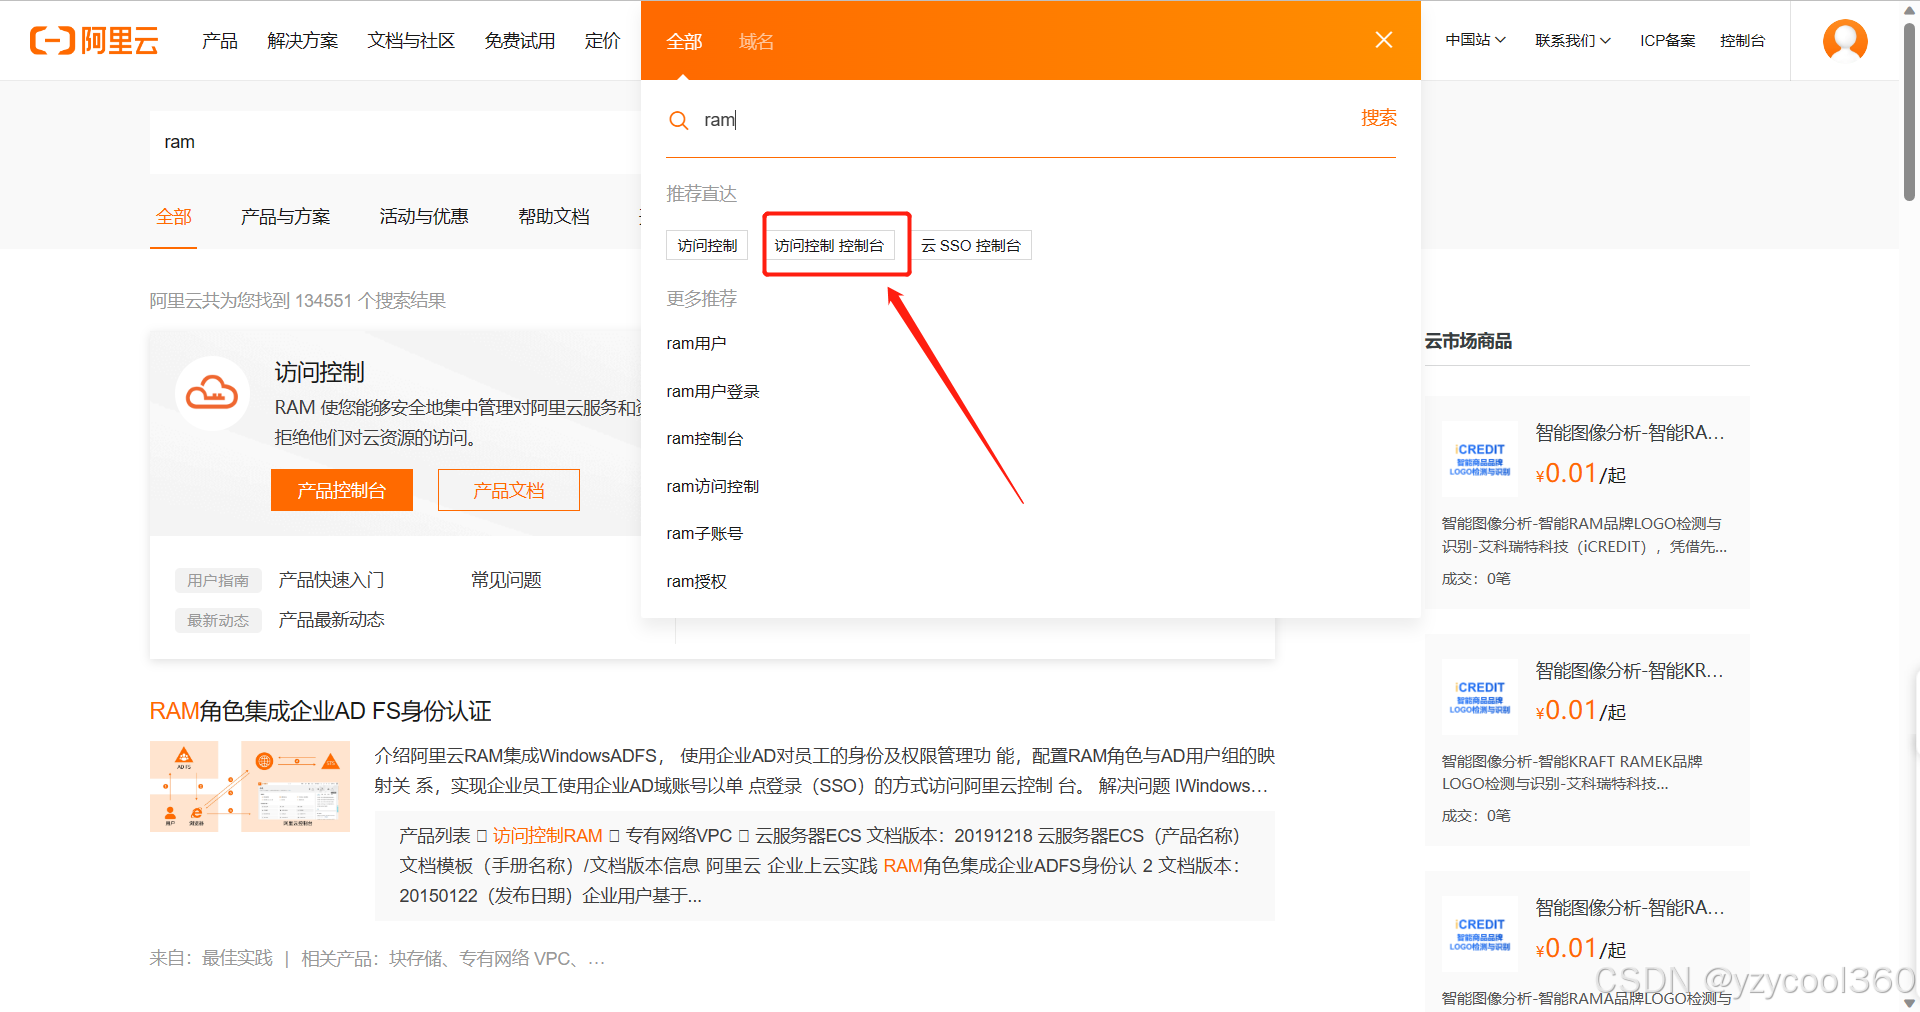The height and width of the screenshot is (1012, 1920).
Task: Open the 免费试用 menu item
Action: 520,40
